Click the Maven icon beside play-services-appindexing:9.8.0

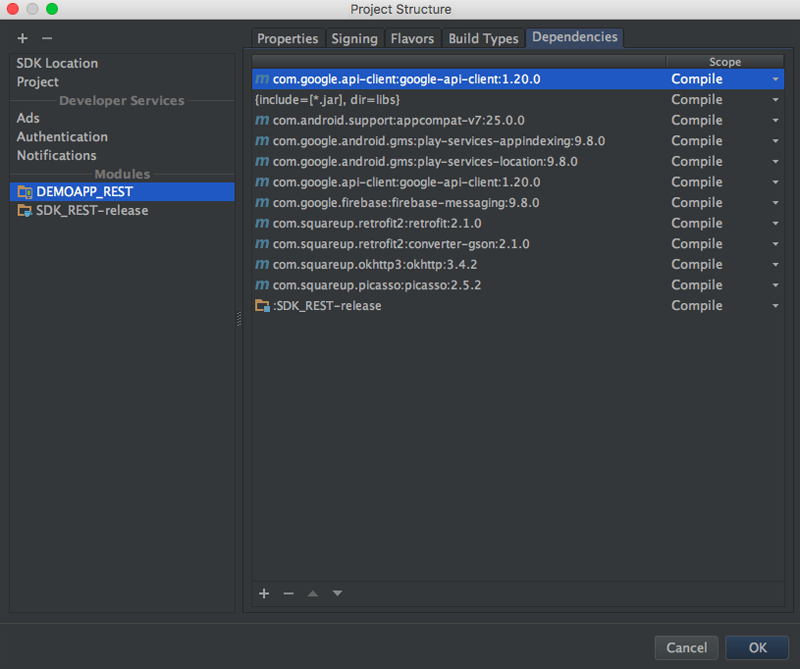[262, 140]
